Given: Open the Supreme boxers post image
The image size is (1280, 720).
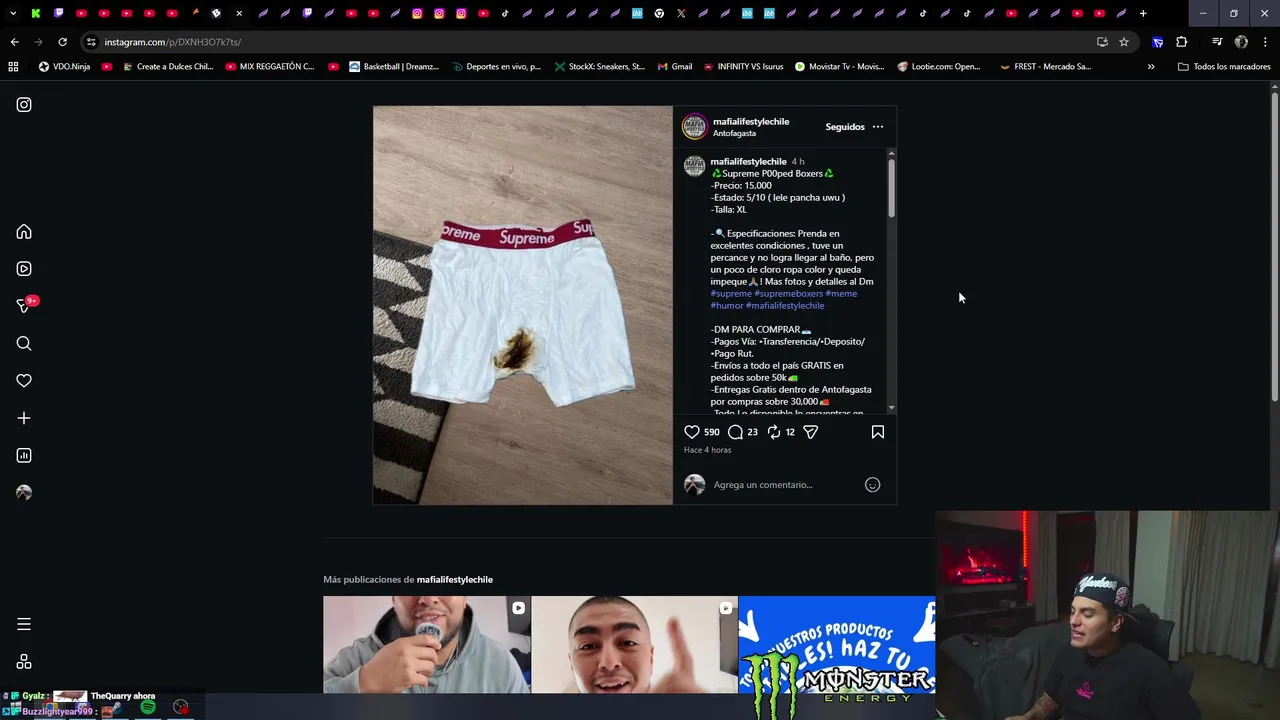Looking at the screenshot, I should tap(523, 305).
